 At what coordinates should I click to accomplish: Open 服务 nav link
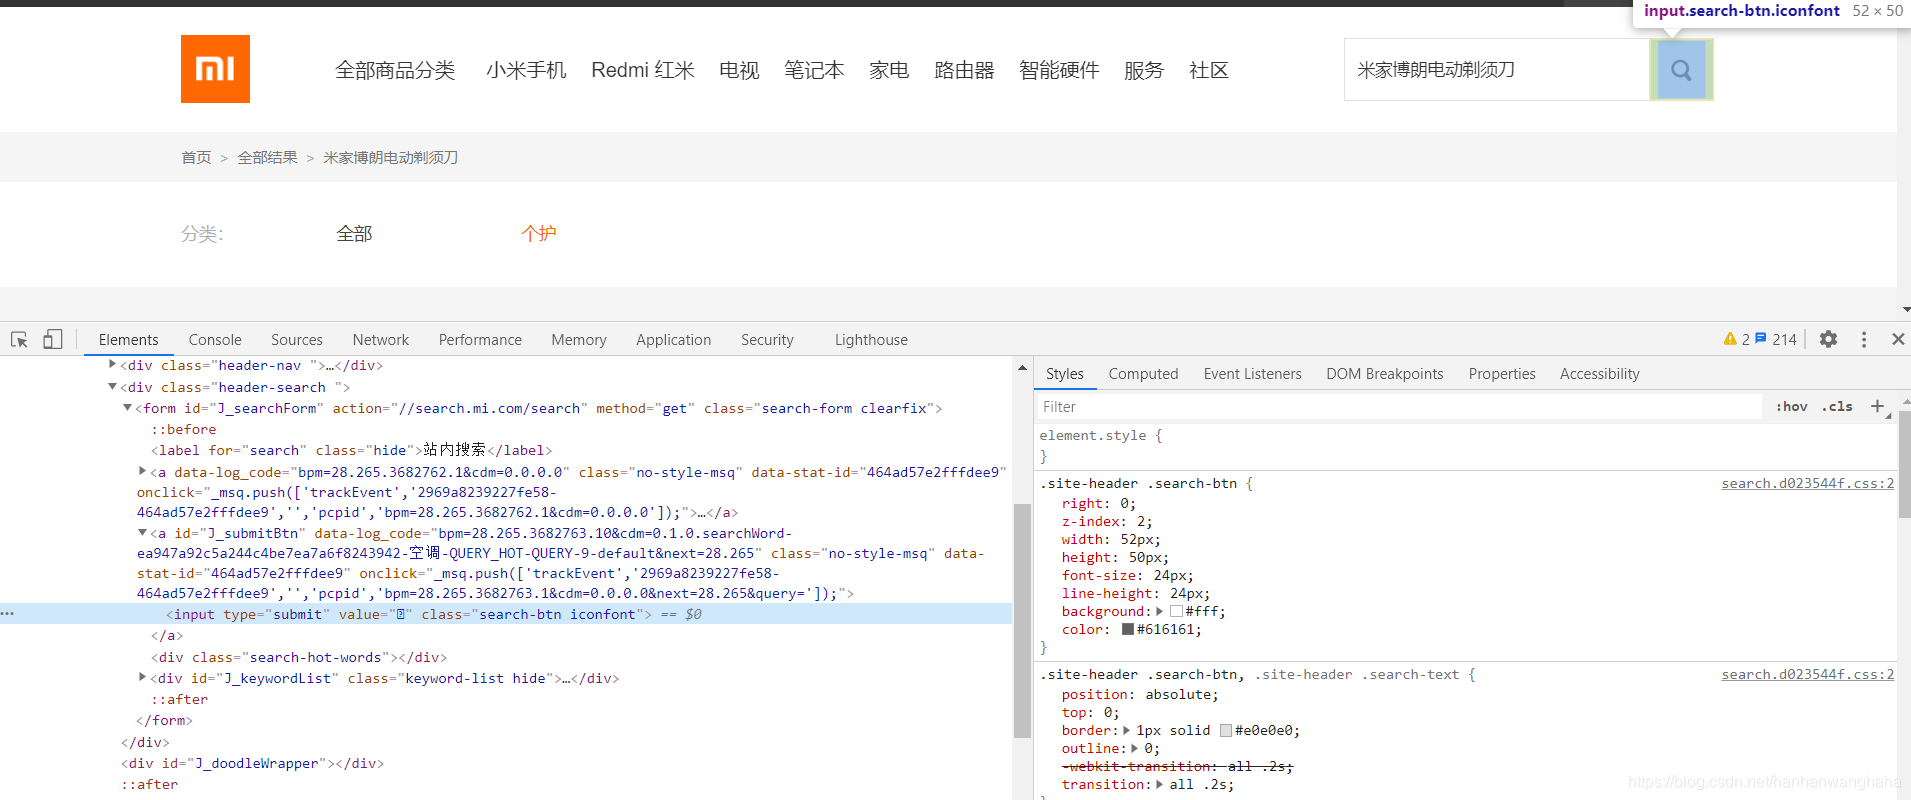[x=1144, y=70]
